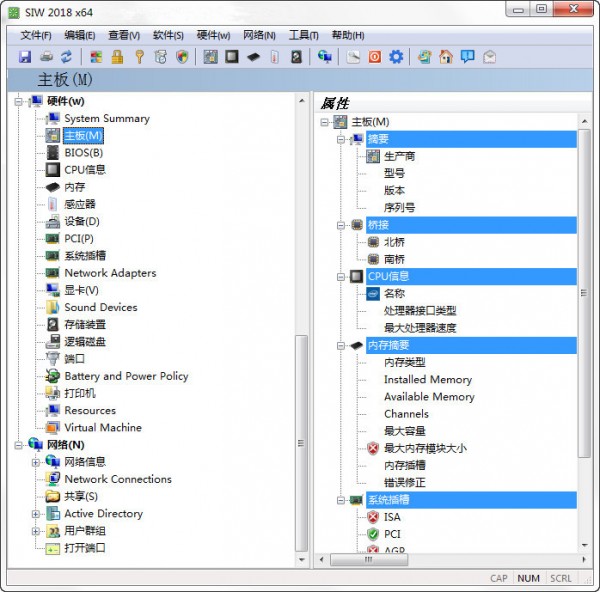Viewport: 600px width, 592px height.
Task: Click the envelope mail toolbar icon
Action: click(489, 57)
